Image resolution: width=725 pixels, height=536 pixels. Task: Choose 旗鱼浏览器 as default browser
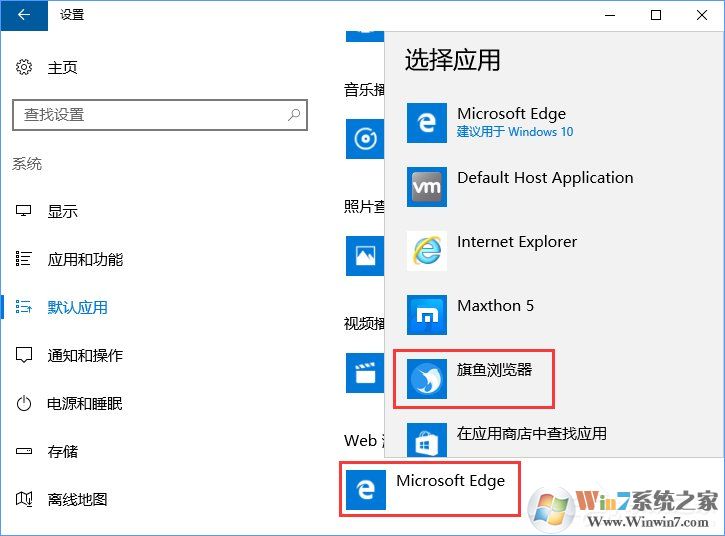click(x=494, y=370)
